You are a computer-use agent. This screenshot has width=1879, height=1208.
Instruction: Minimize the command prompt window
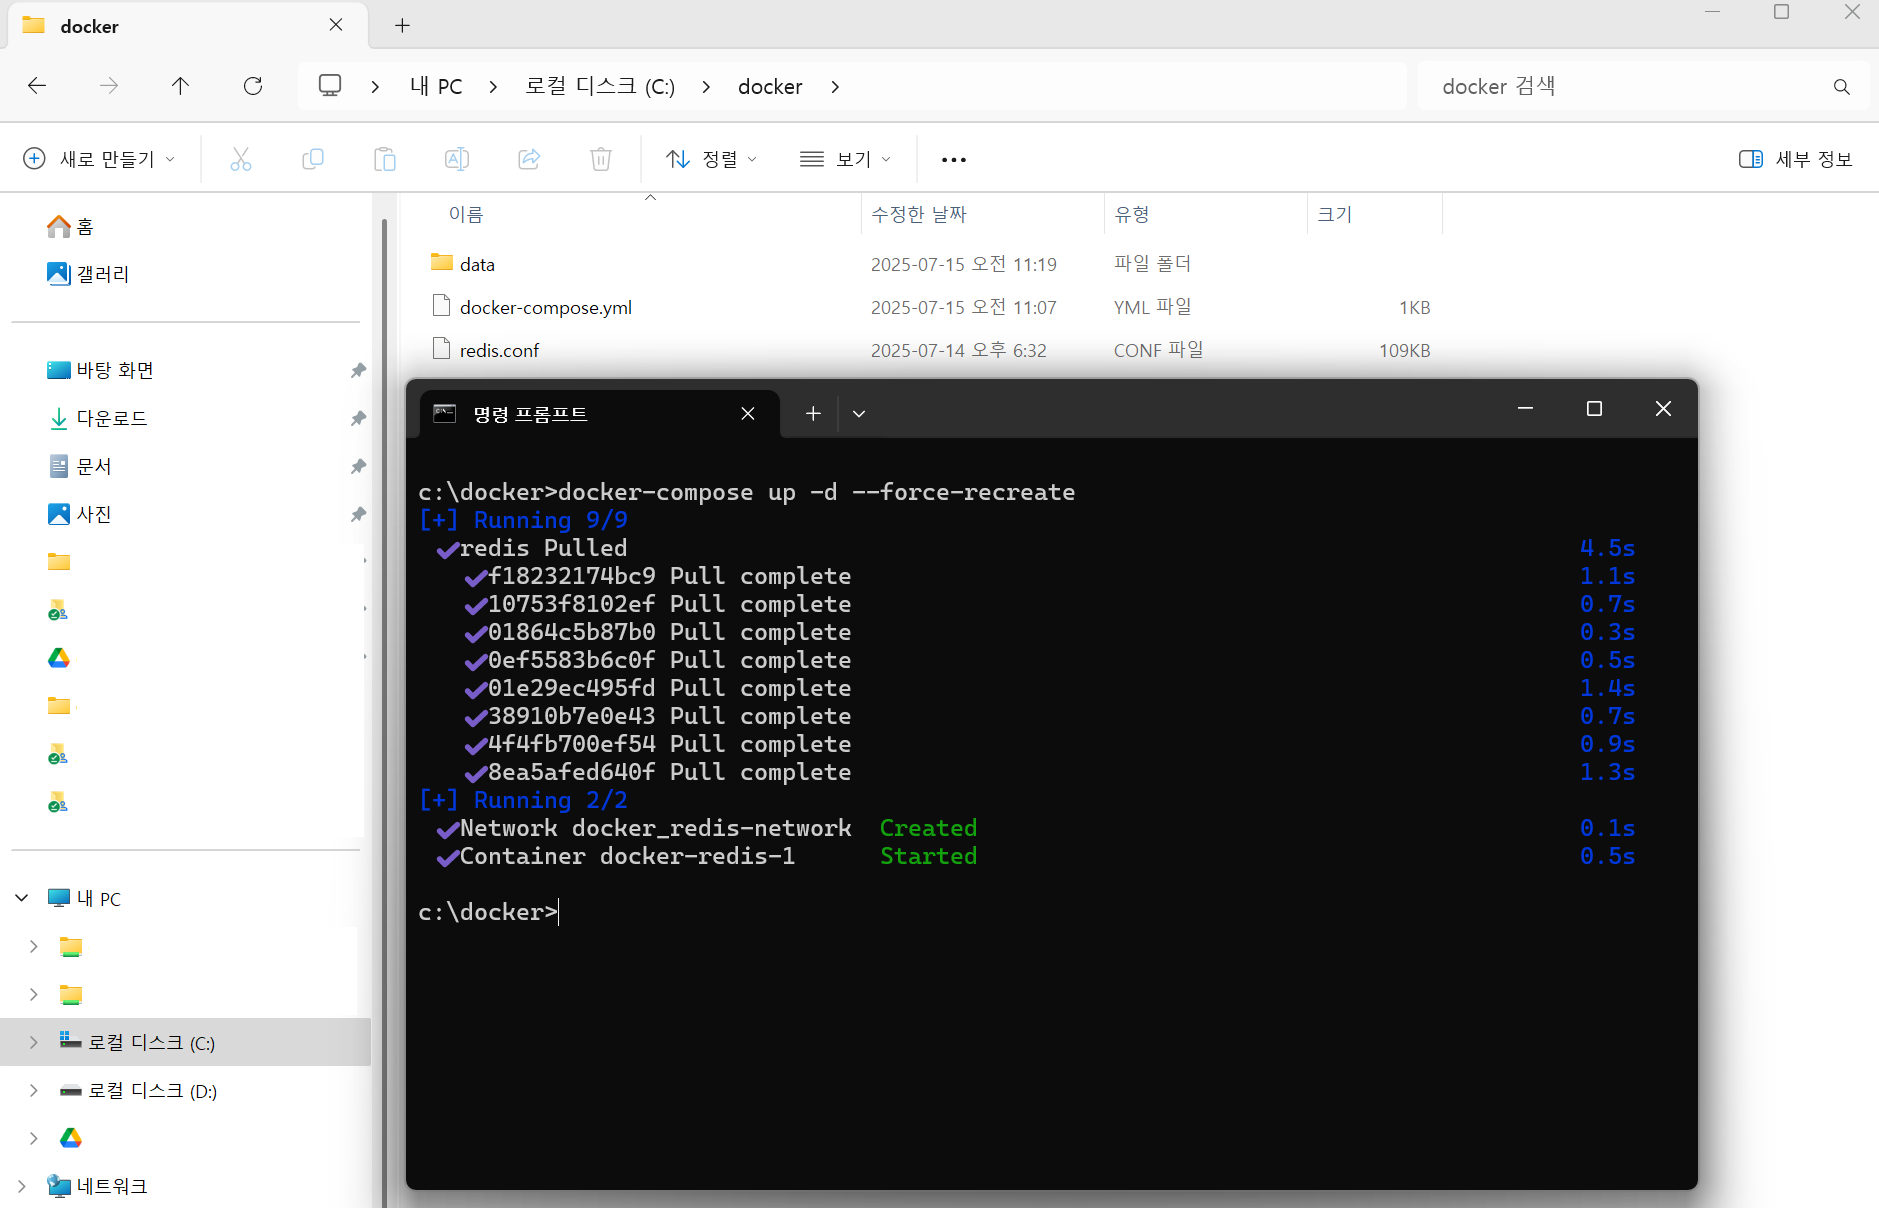pos(1525,409)
